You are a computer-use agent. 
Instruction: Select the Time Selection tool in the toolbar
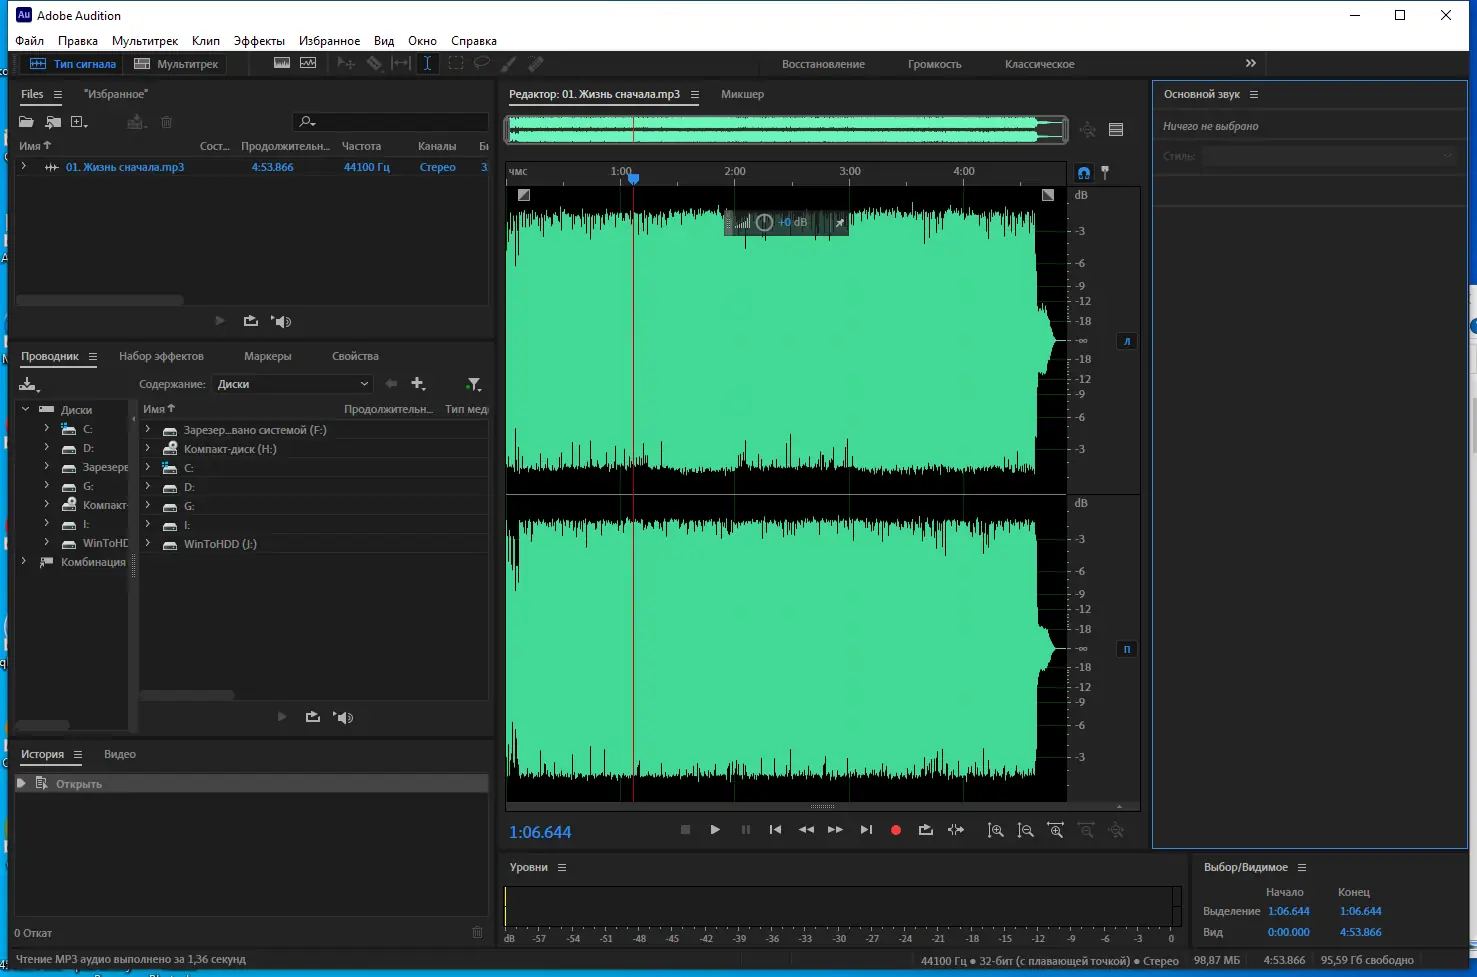427,64
